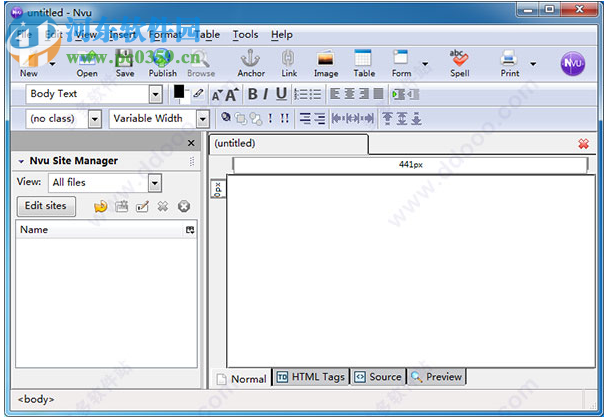Decrease font size with small A
This screenshot has height=417, width=607.
click(216, 95)
